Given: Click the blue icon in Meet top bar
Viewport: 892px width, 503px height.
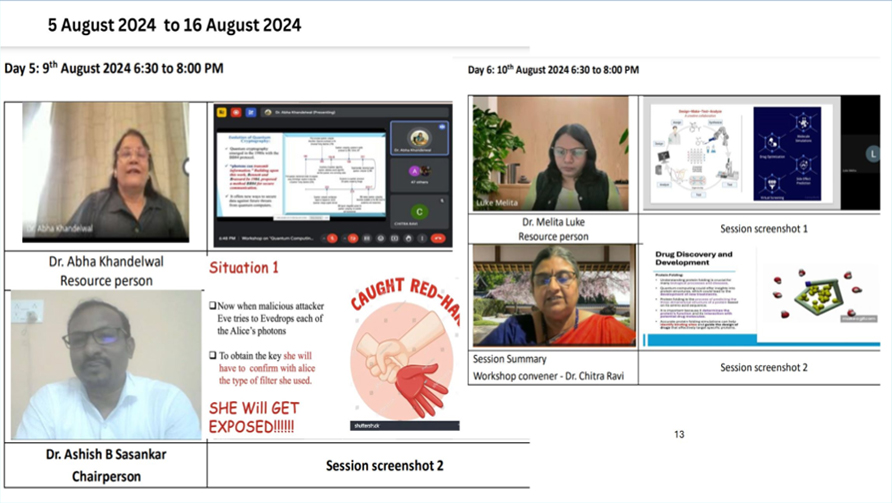Looking at the screenshot, I should pyautogui.click(x=250, y=113).
